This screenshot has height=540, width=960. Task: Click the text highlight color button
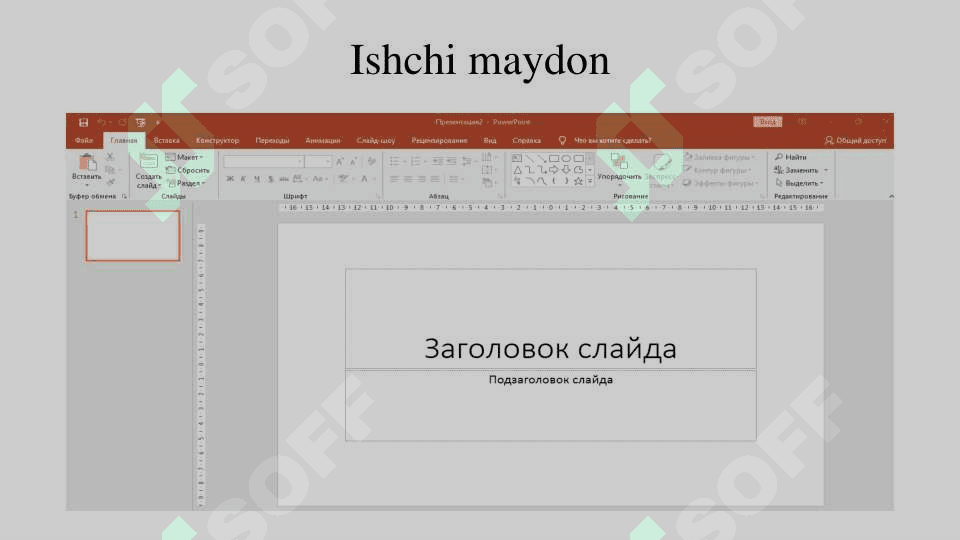[x=345, y=179]
